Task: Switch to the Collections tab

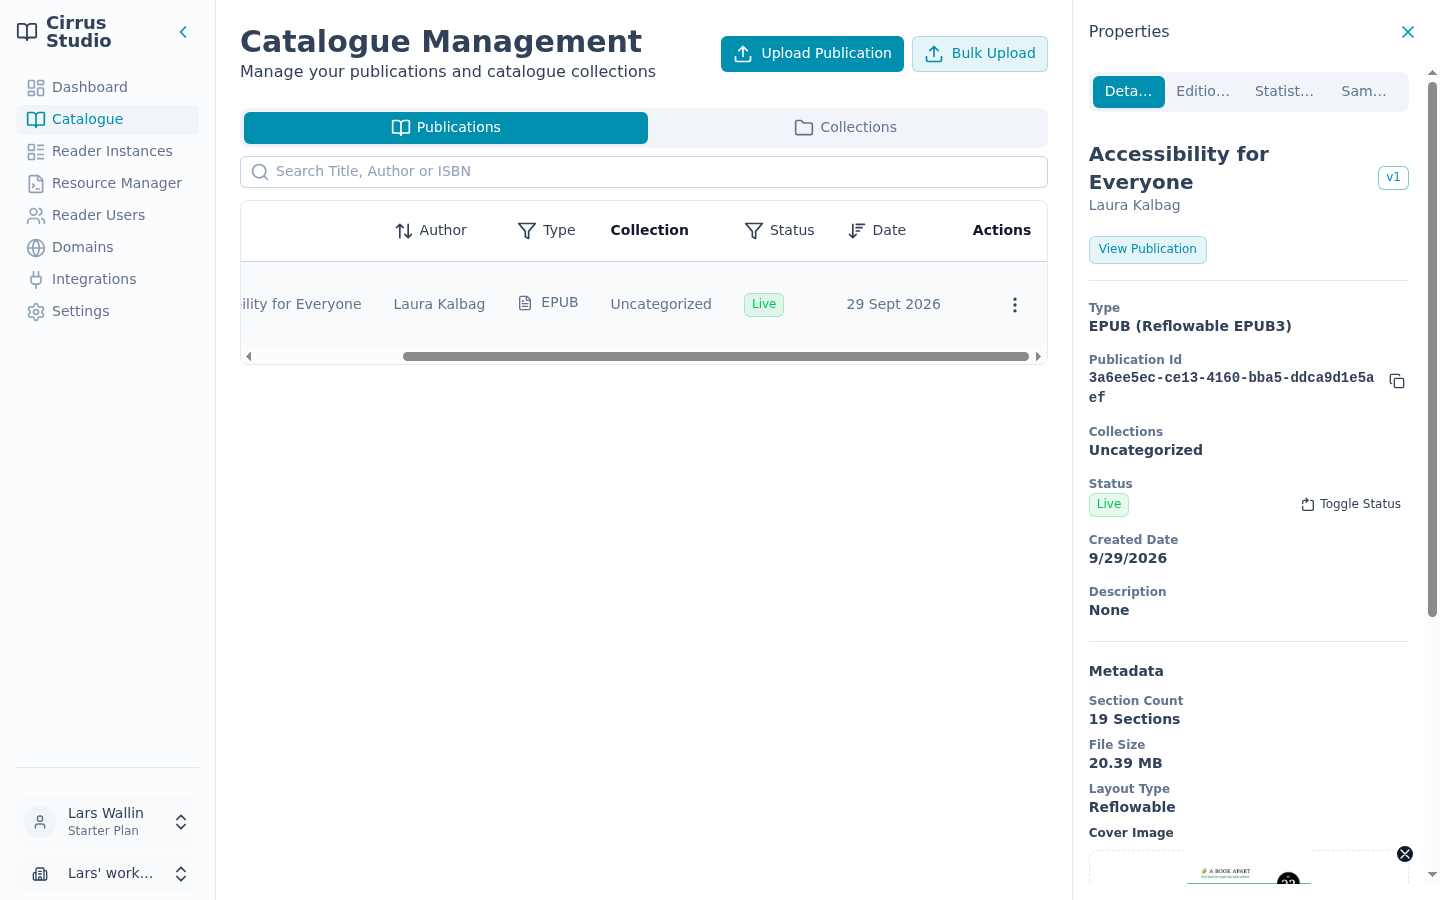Action: (x=846, y=128)
